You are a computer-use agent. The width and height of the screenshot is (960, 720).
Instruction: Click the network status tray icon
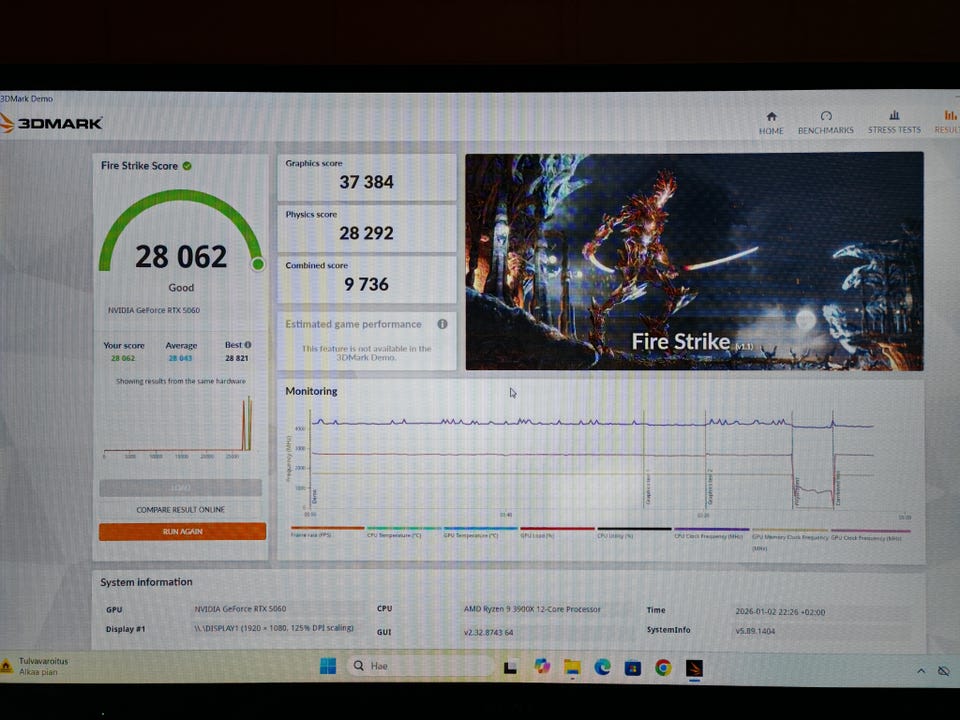[x=944, y=671]
